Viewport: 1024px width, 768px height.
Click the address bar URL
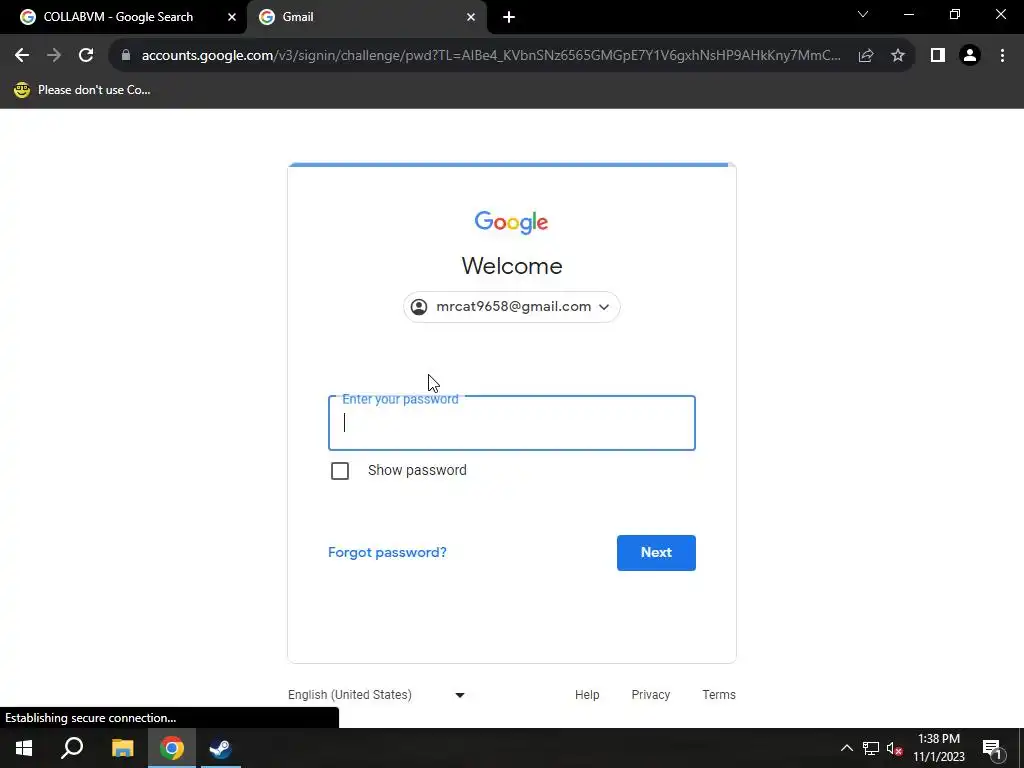coord(490,56)
